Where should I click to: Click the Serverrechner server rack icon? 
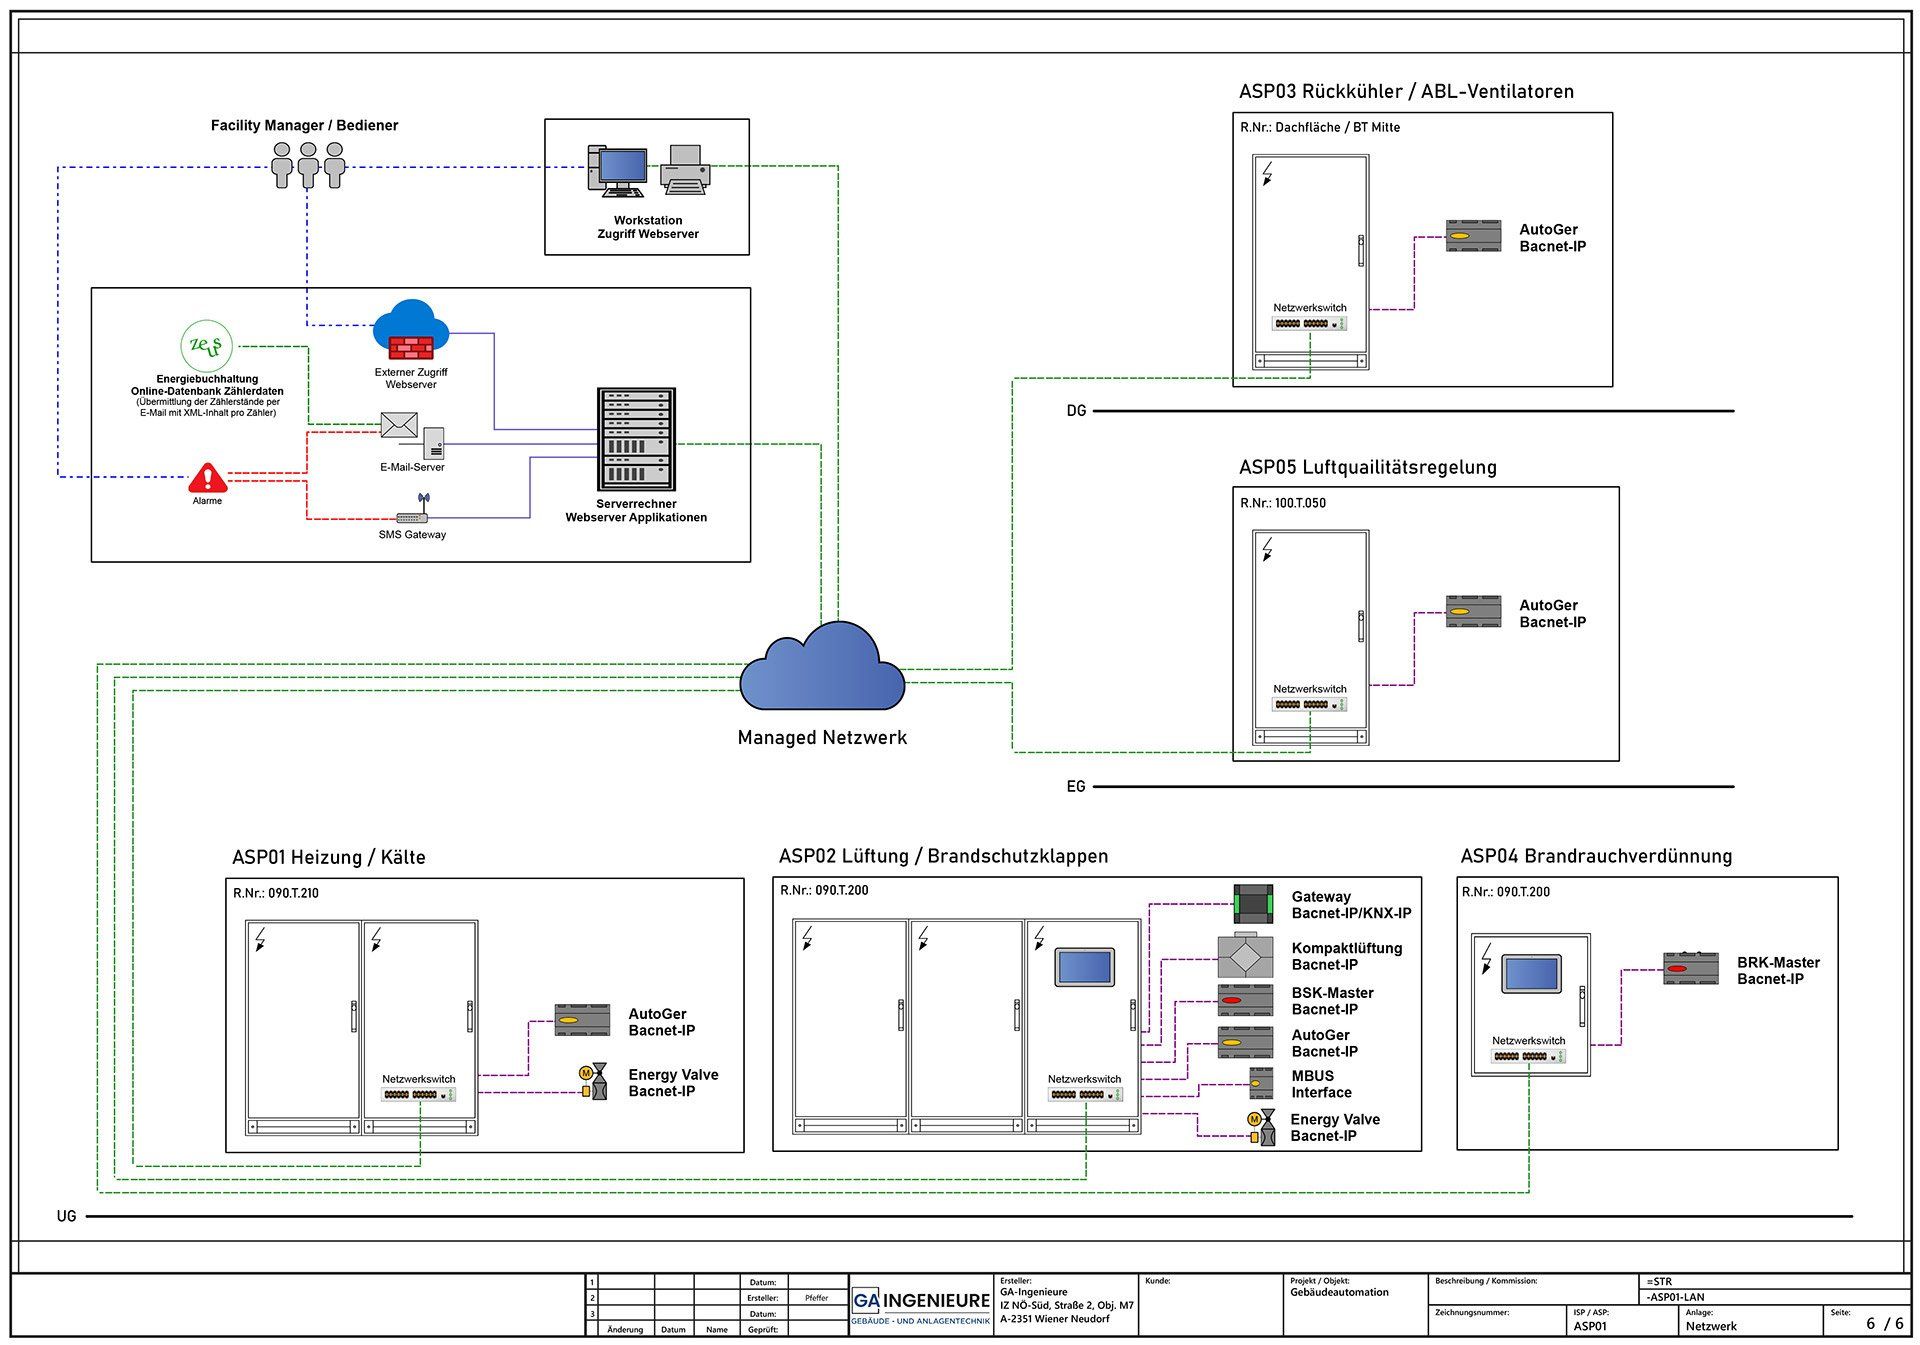[636, 438]
